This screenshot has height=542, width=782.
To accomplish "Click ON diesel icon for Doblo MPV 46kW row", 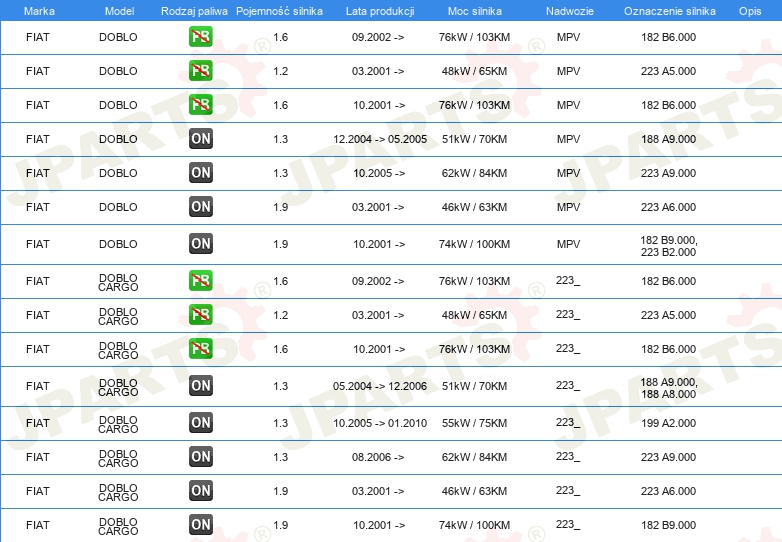I will coord(200,206).
